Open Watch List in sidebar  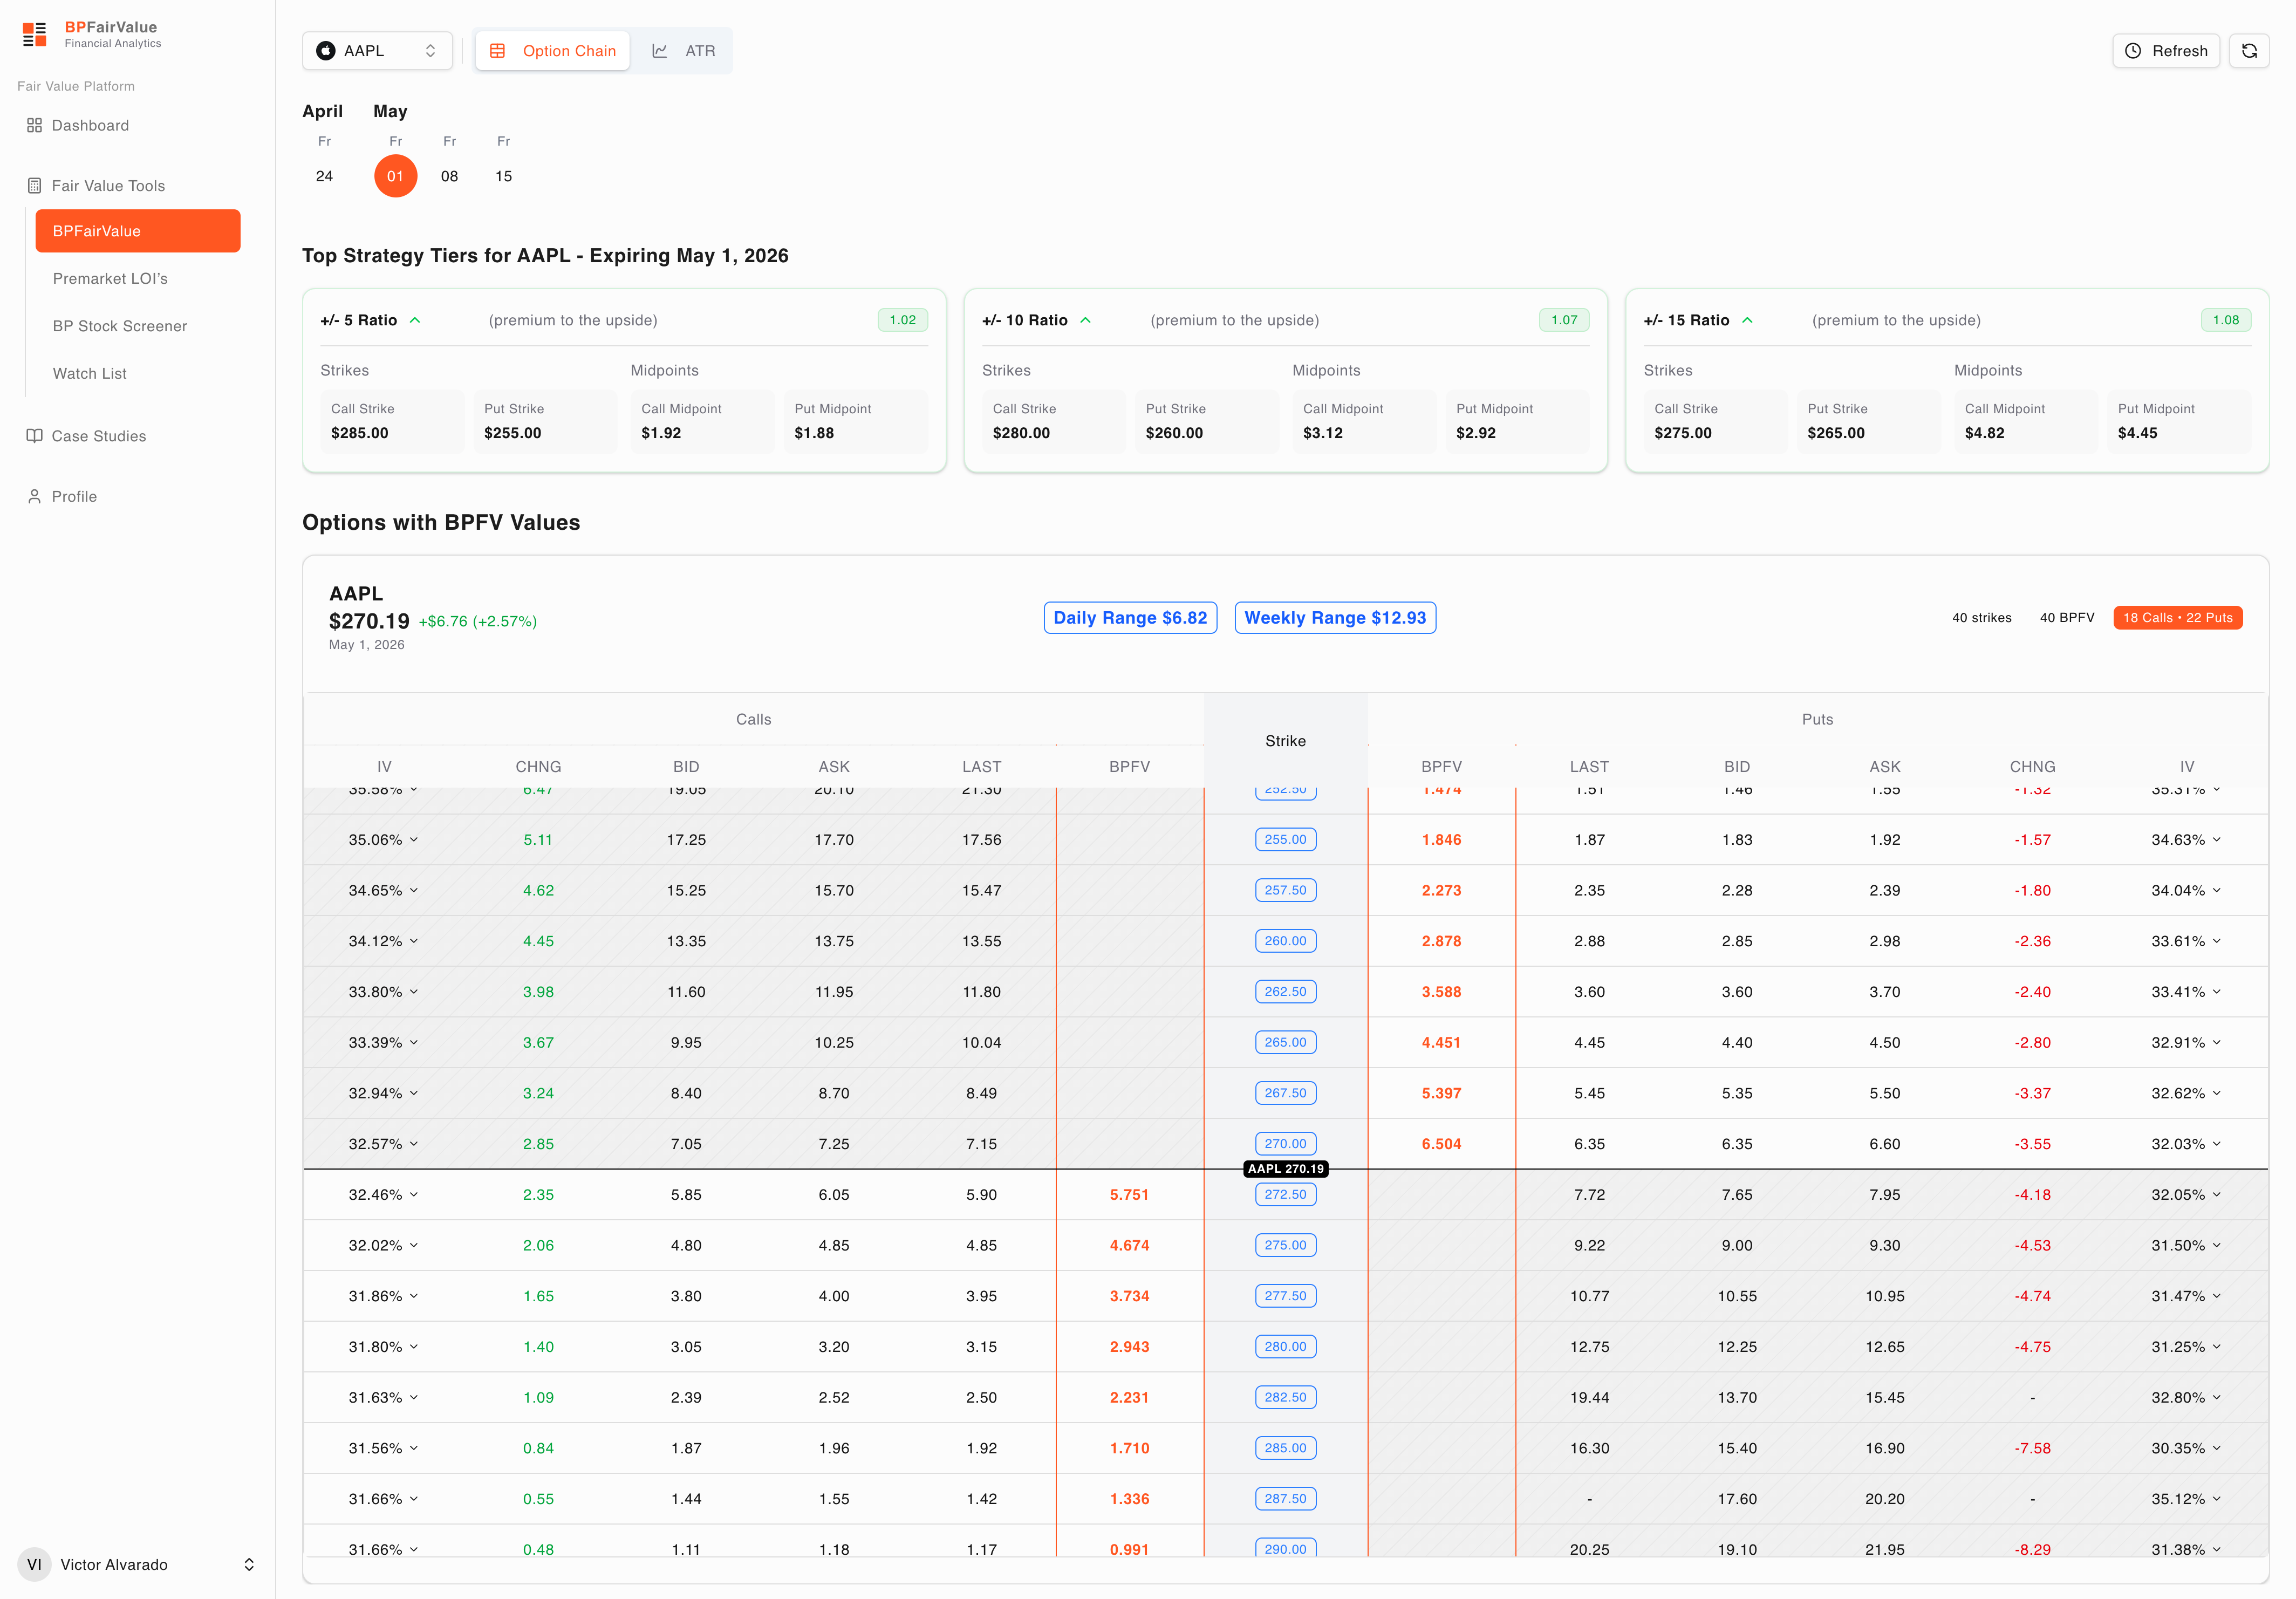click(x=138, y=374)
